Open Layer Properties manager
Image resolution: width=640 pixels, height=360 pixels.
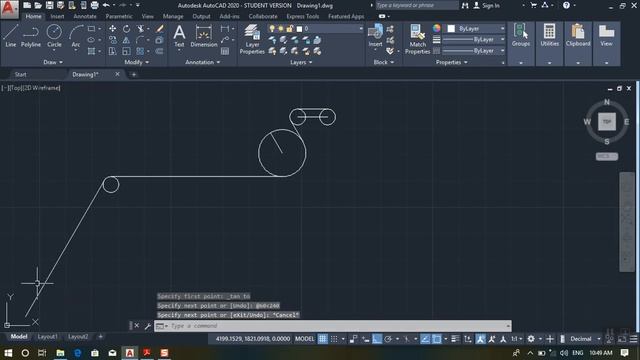point(252,39)
